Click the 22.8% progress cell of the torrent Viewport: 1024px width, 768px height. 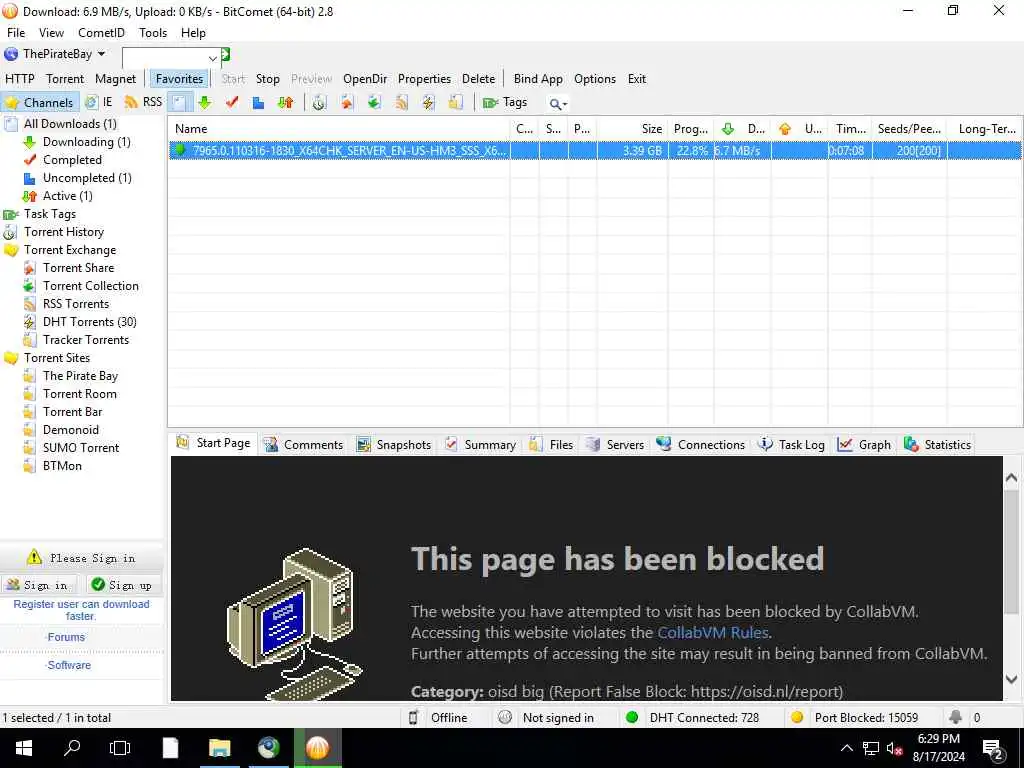tap(691, 151)
